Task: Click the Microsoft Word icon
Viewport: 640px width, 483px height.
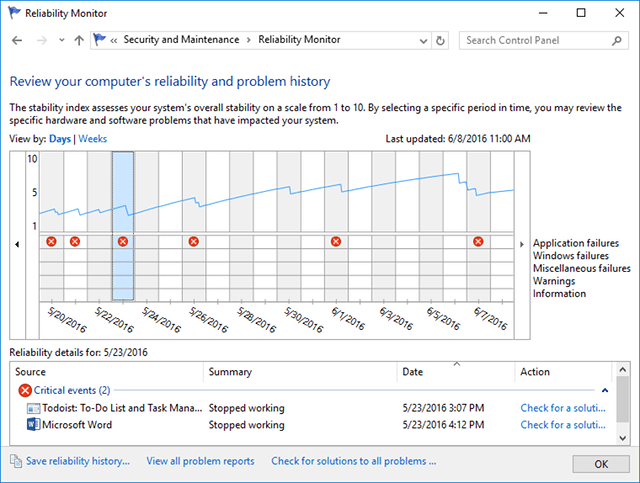Action: pos(33,425)
